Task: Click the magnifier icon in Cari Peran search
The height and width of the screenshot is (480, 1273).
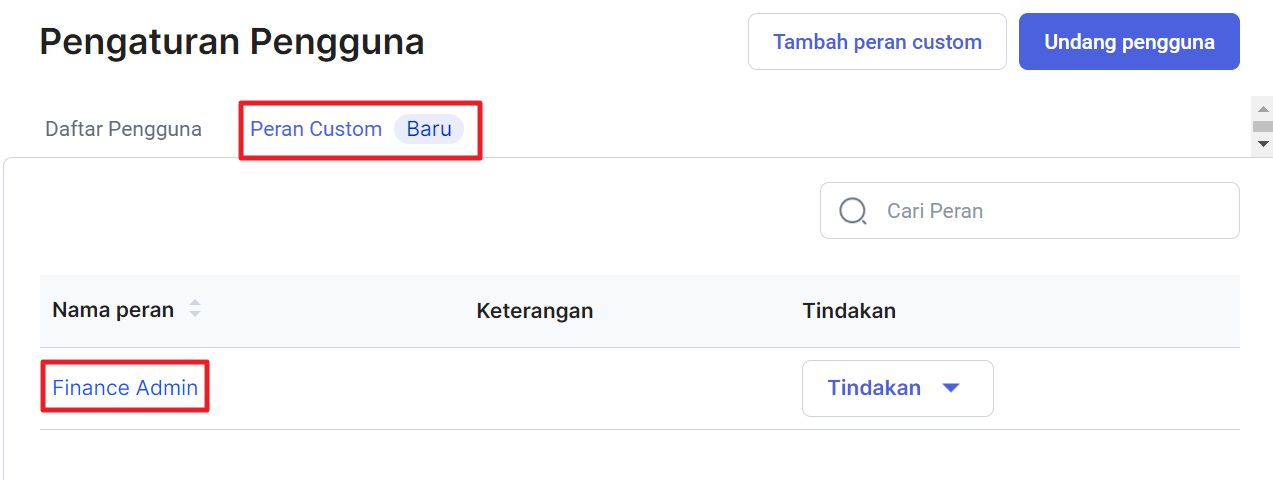Action: (x=853, y=211)
